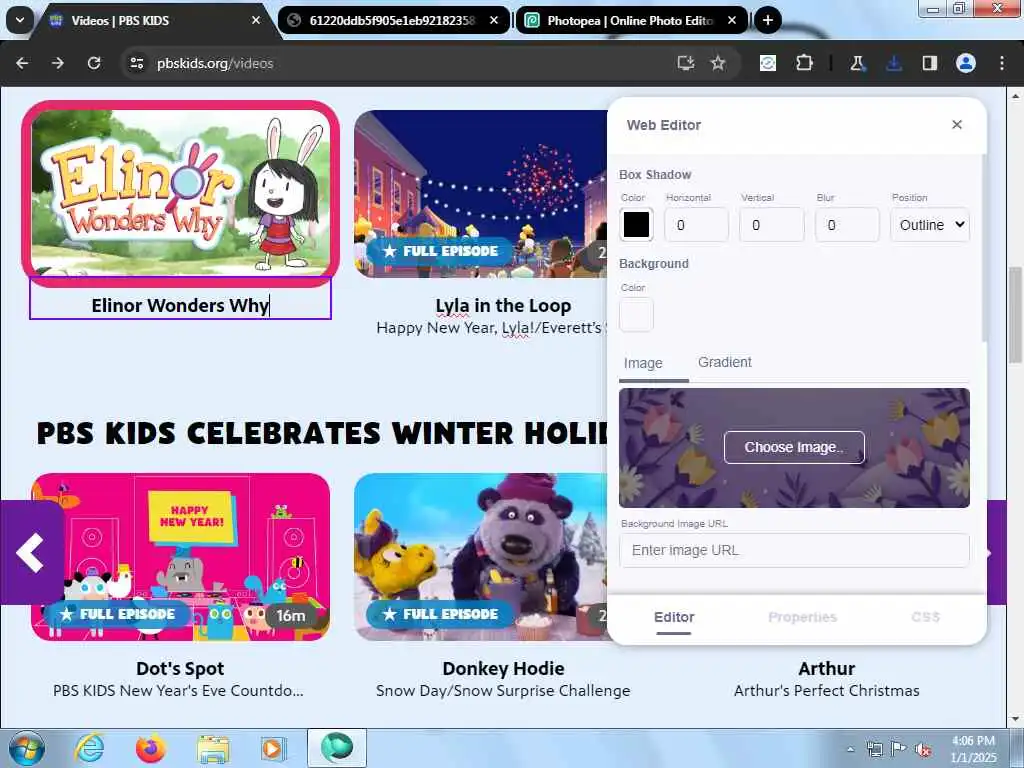Bookmark this page with the star icon
Image resolution: width=1024 pixels, height=768 pixels.
pos(718,63)
